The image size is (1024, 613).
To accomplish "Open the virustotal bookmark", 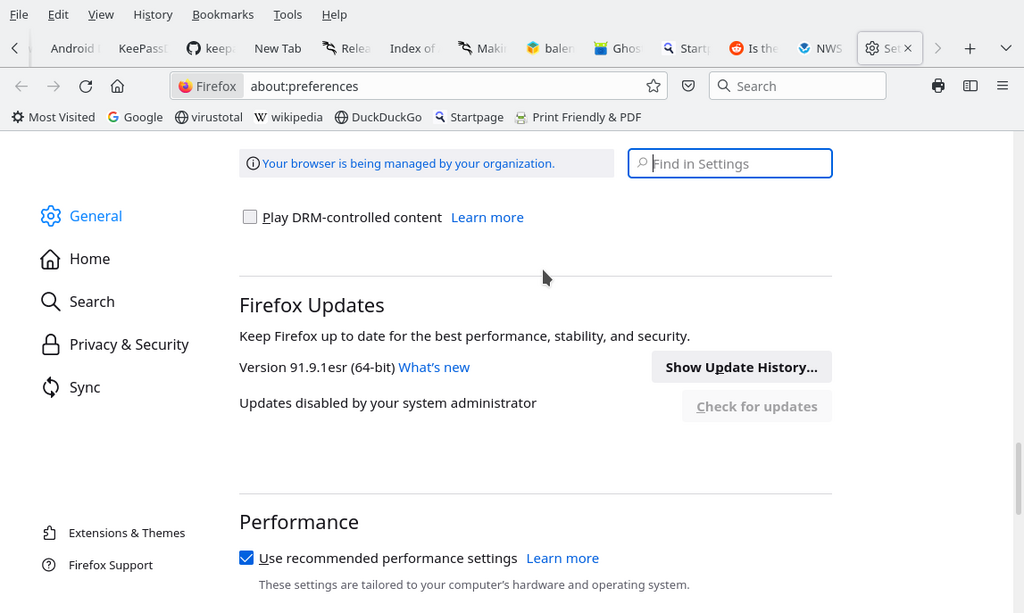I will [209, 118].
